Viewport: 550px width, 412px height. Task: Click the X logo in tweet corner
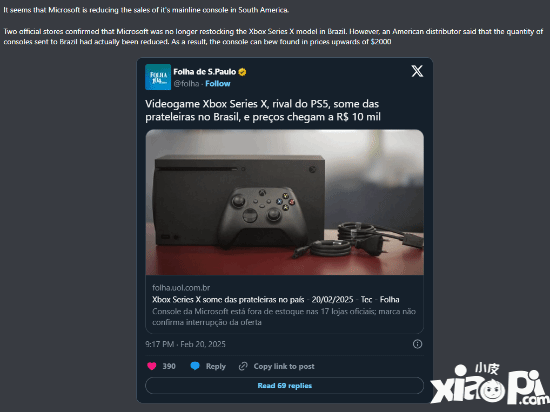[417, 71]
